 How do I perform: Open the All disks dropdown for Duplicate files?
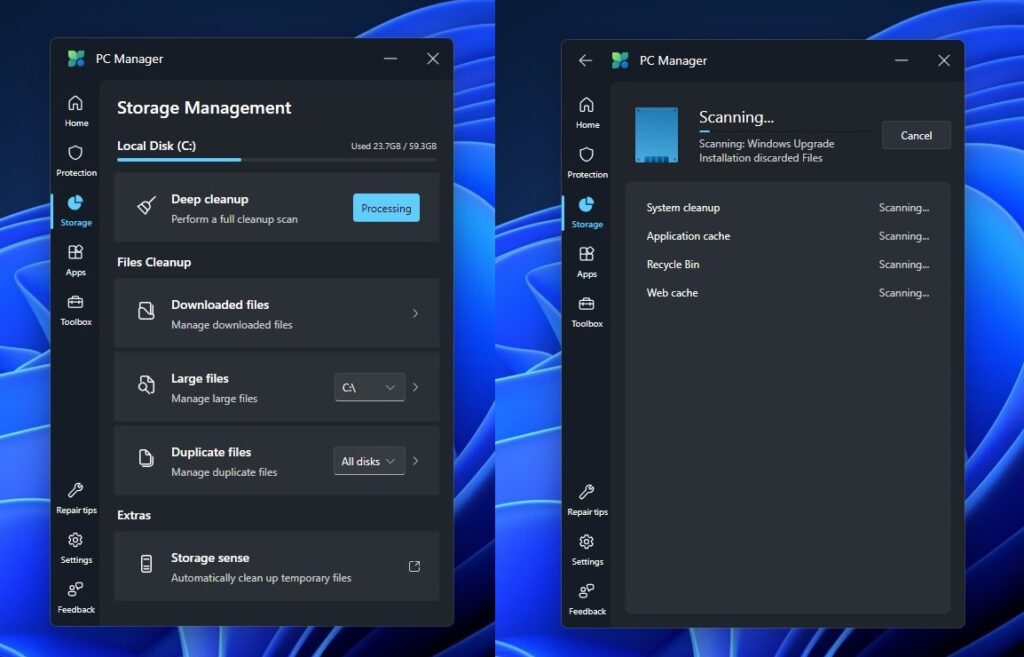[369, 460]
